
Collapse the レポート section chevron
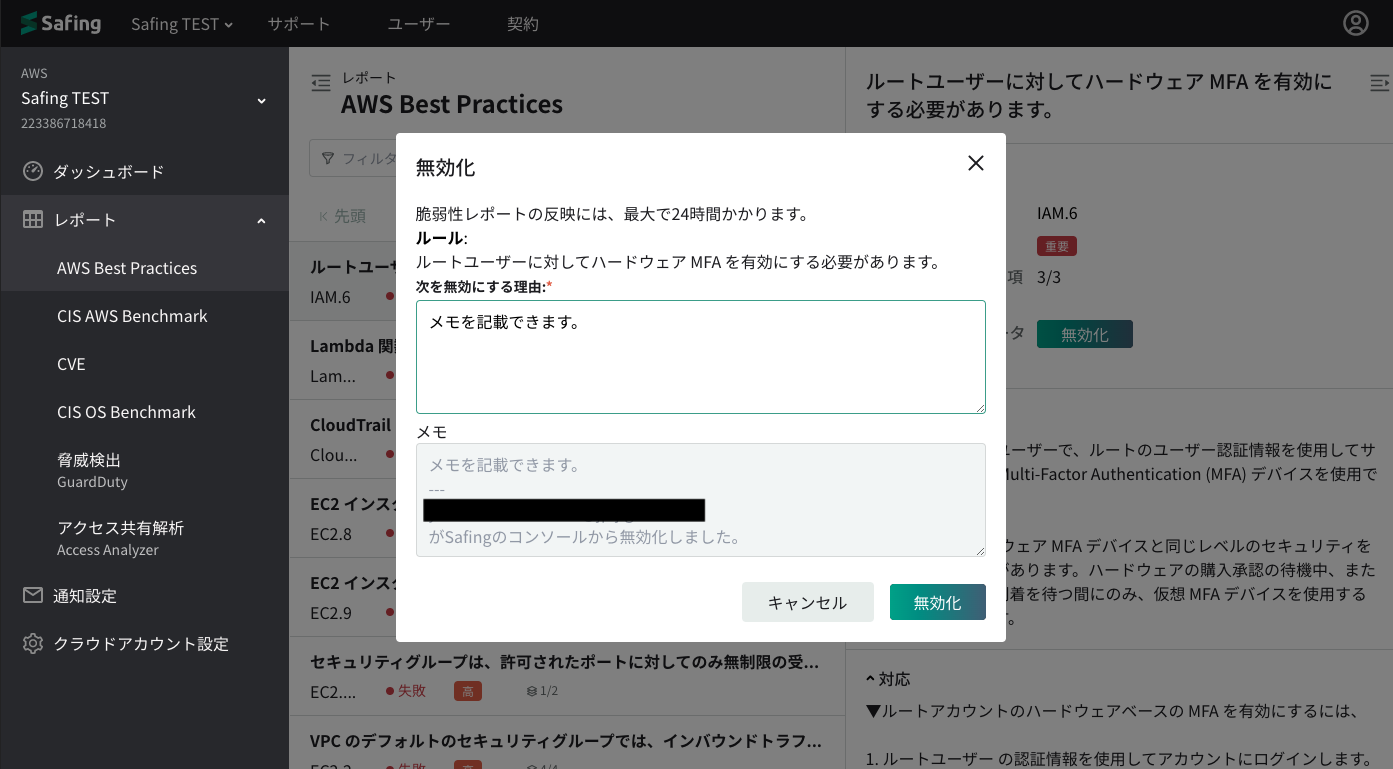(262, 220)
